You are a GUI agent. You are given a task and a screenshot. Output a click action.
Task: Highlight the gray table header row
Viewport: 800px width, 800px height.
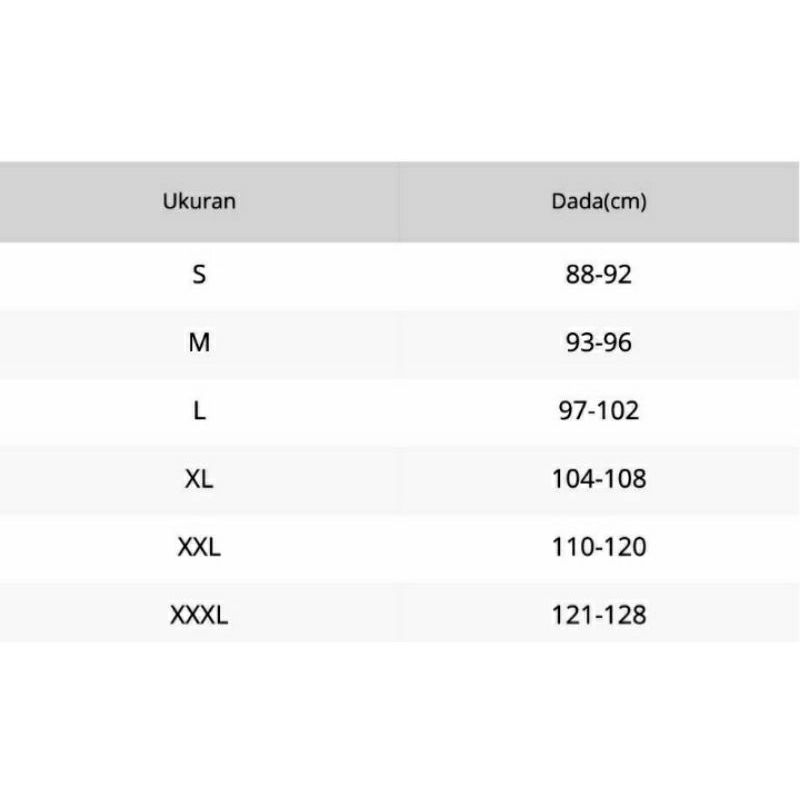pyautogui.click(x=400, y=201)
